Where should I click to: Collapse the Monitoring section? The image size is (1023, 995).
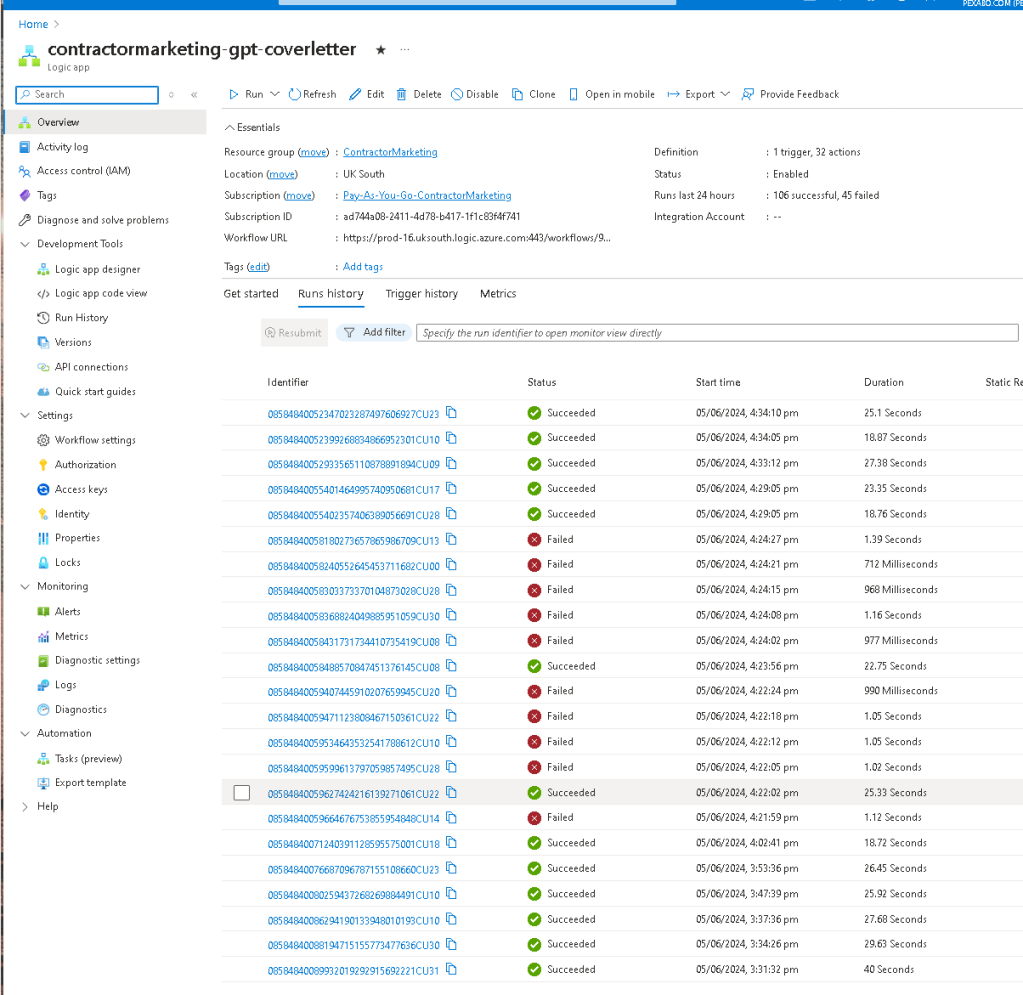coord(25,587)
